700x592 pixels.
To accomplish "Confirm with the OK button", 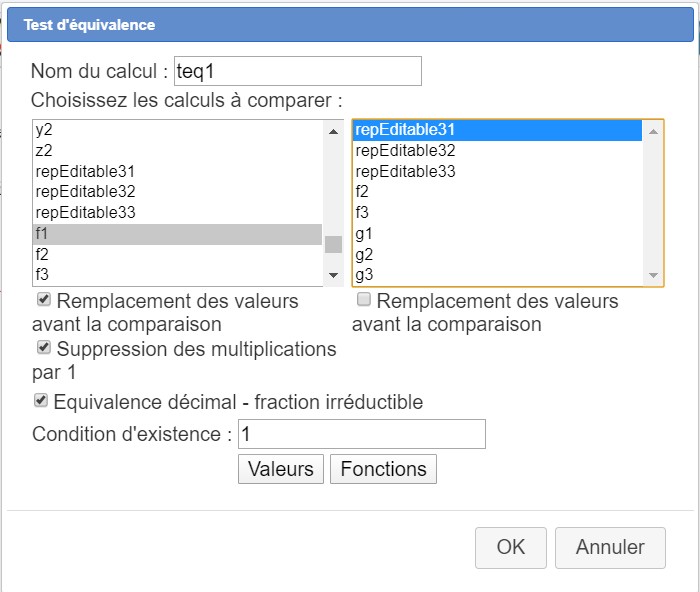I will 511,547.
